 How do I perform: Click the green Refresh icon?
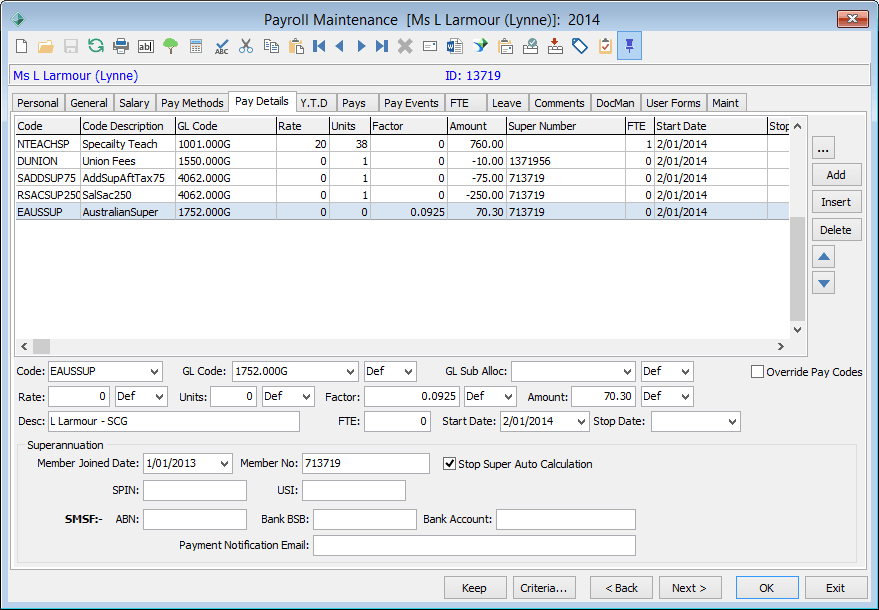coord(96,46)
